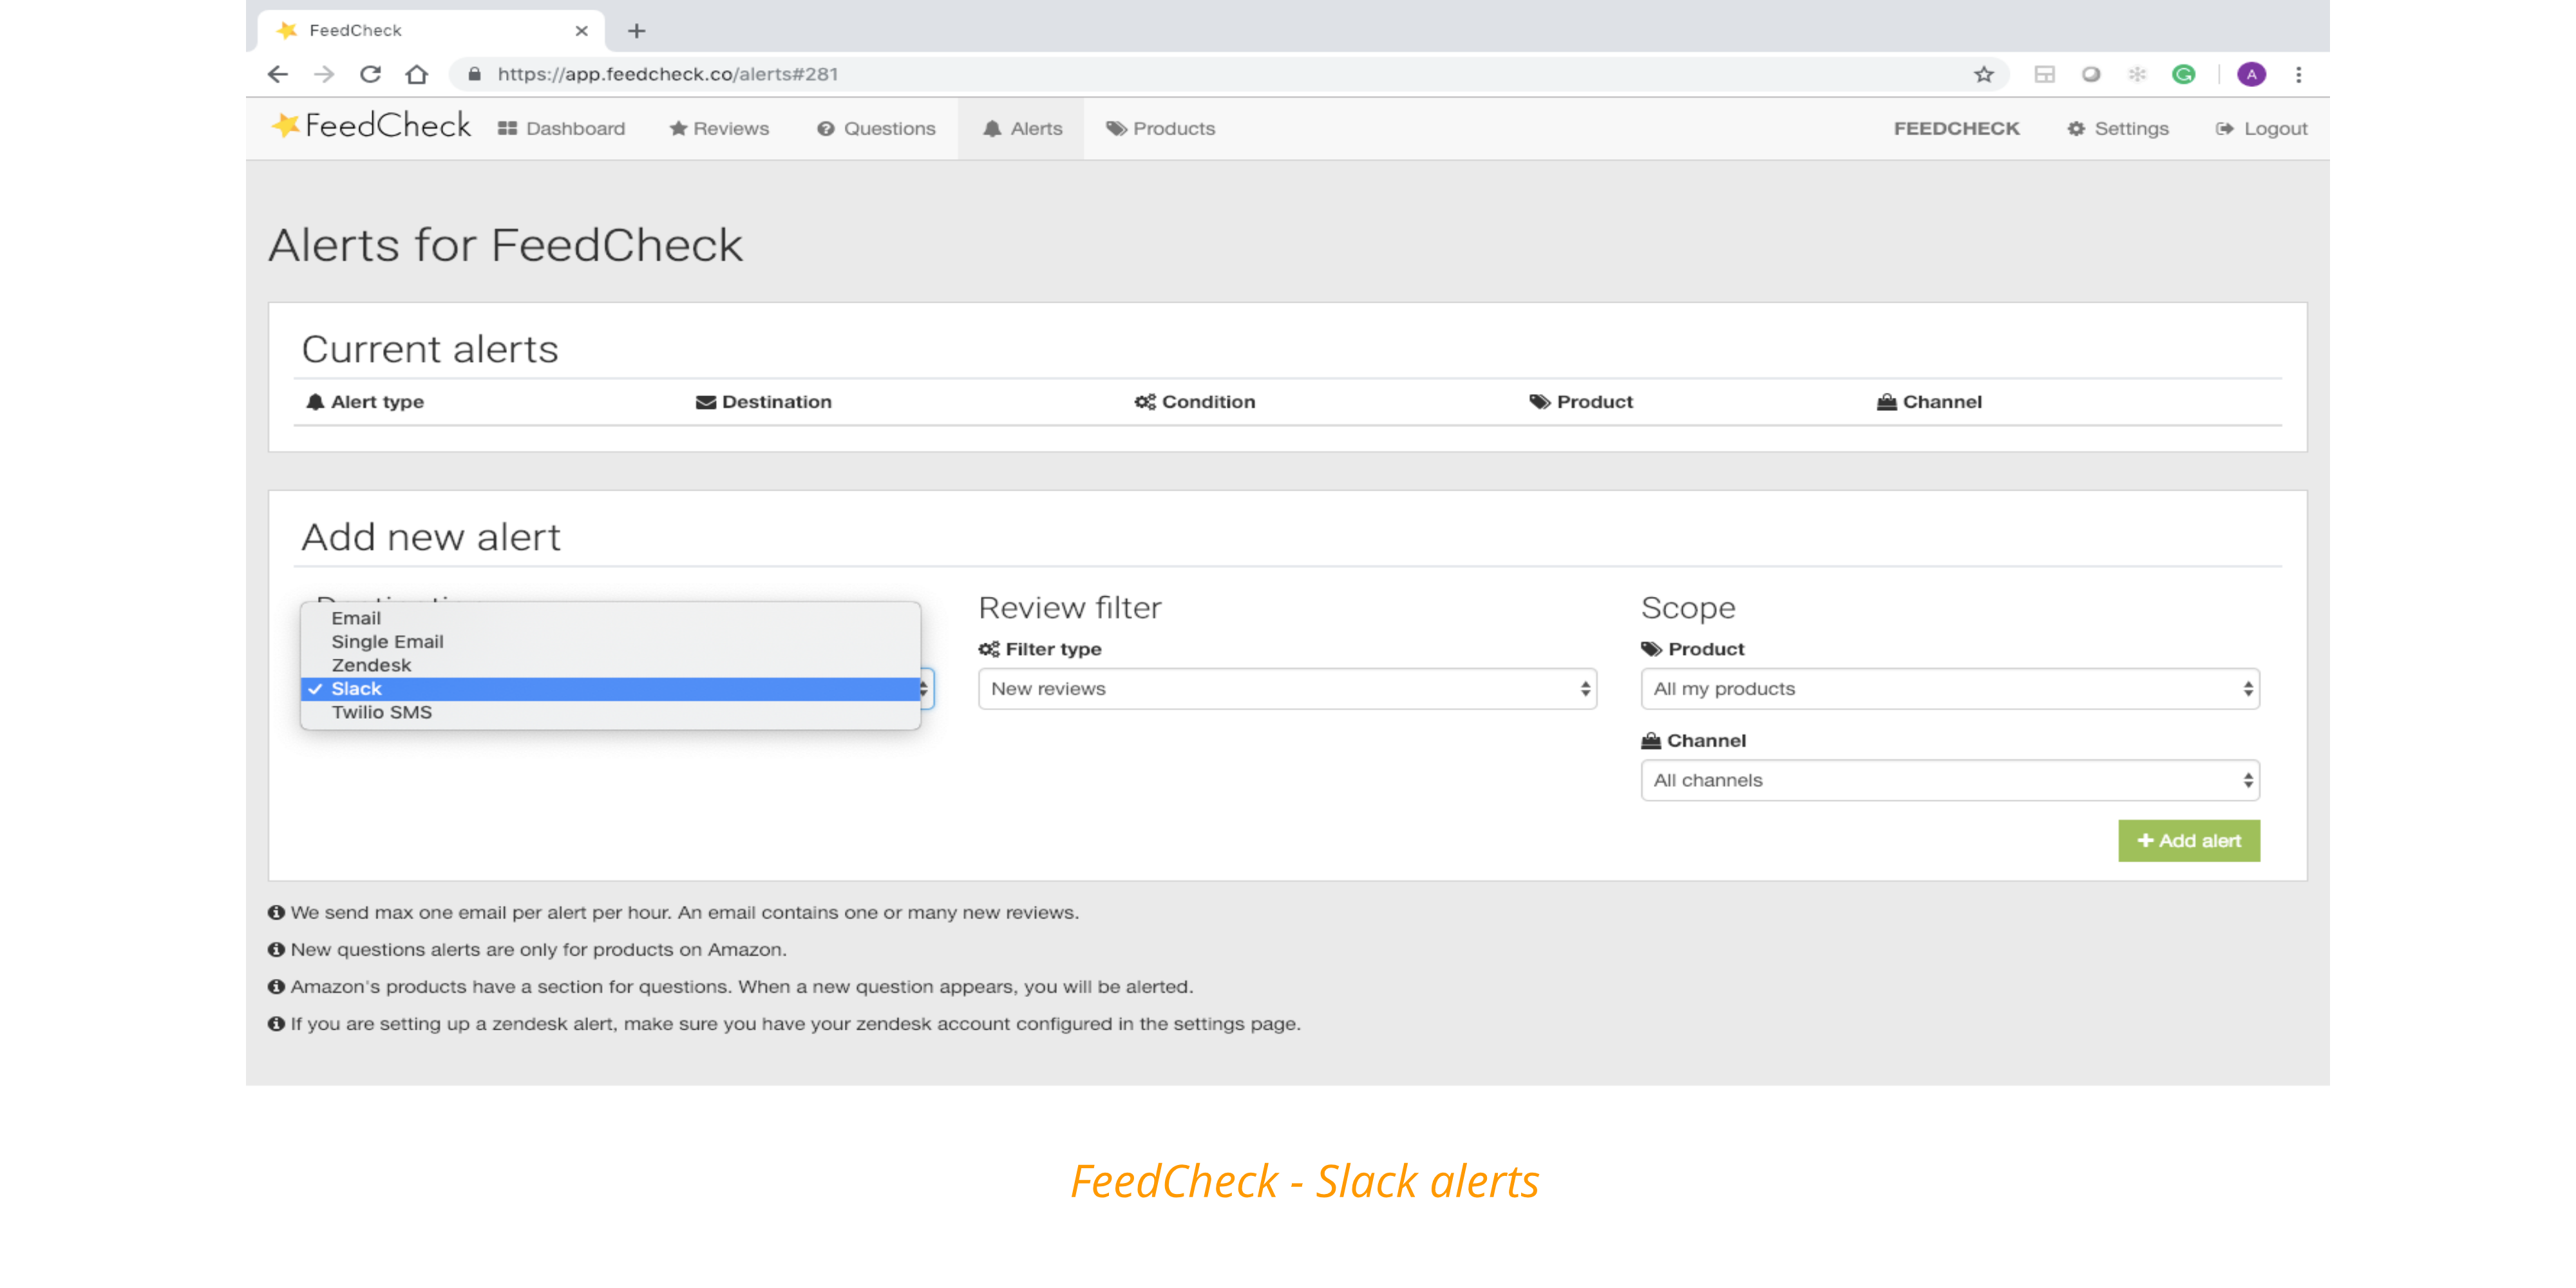Image resolution: width=2576 pixels, height=1288 pixels.
Task: Go to browser home icon
Action: click(417, 74)
